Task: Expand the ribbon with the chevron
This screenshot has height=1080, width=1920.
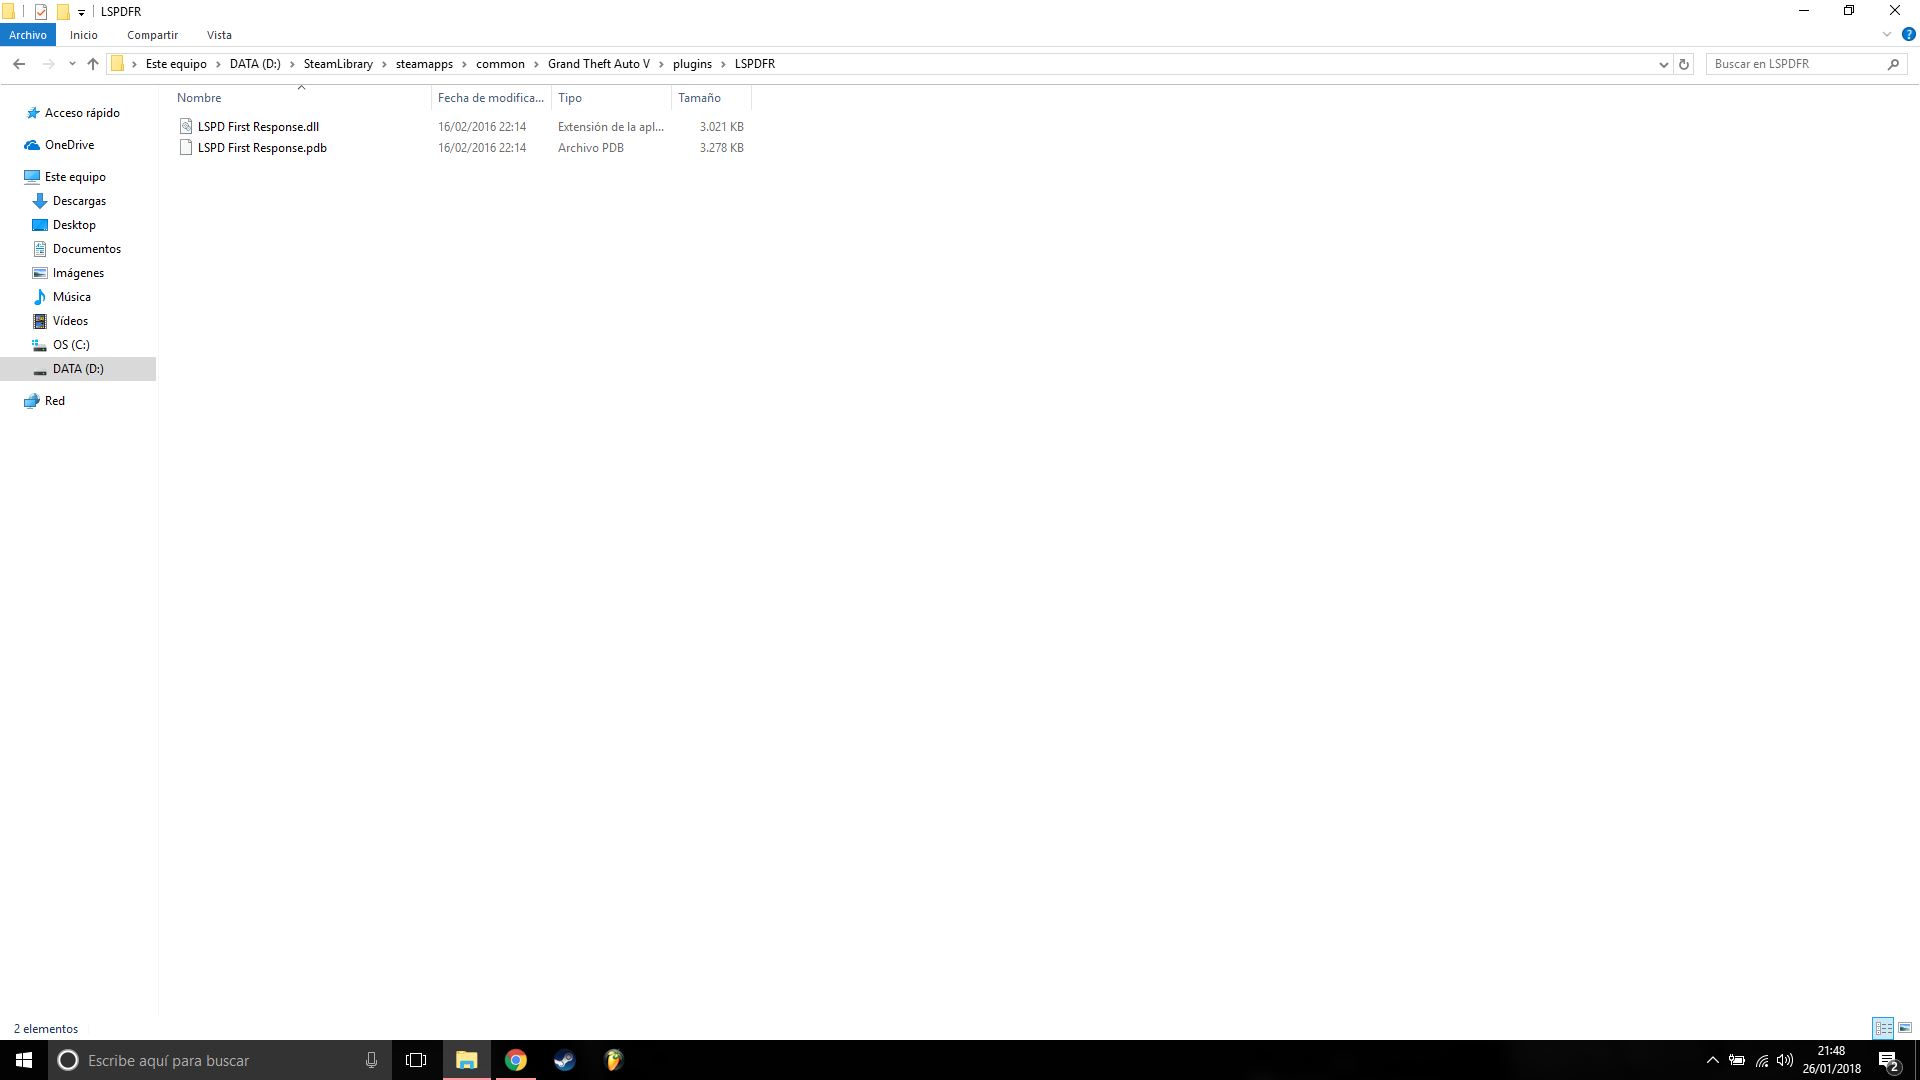Action: pyautogui.click(x=1887, y=34)
